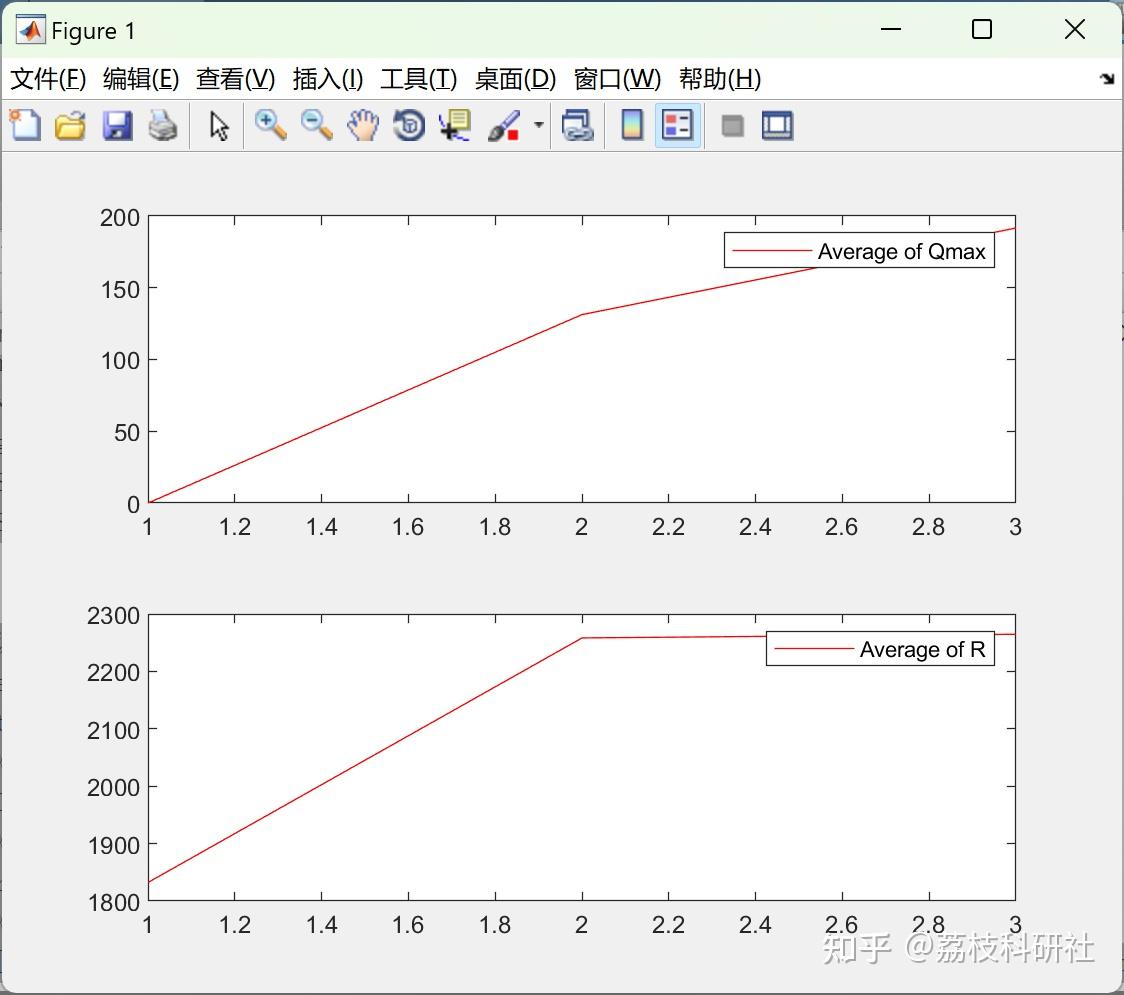Toggle the Edit Plot arrow tool
This screenshot has height=995, width=1124.
coord(217,125)
